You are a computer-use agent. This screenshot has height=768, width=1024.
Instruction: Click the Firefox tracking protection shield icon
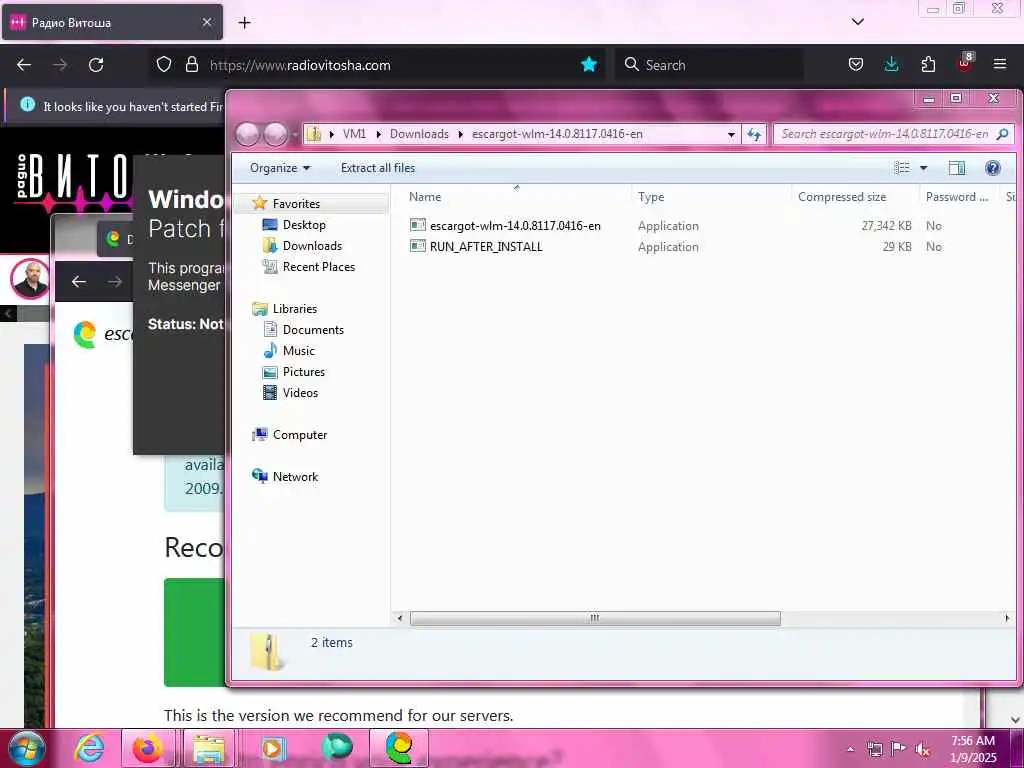coord(164,64)
